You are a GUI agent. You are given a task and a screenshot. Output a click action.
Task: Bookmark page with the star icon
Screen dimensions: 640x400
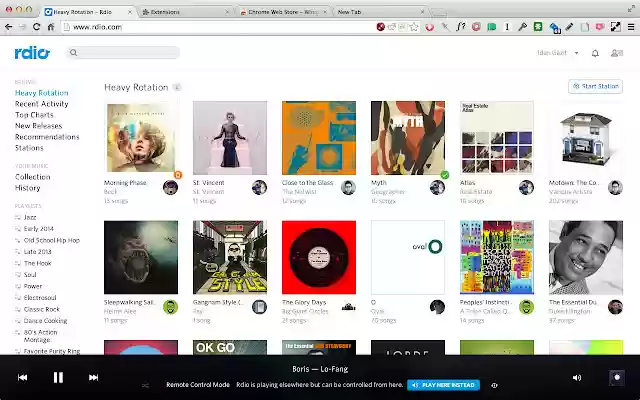pyautogui.click(x=414, y=27)
